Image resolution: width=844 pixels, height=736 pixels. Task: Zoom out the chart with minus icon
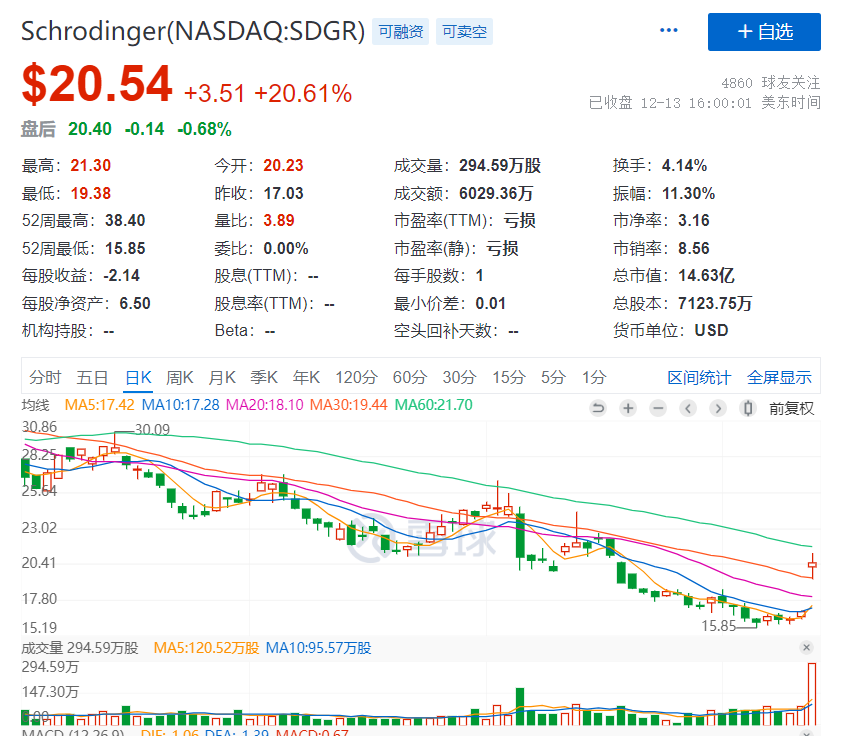(658, 409)
